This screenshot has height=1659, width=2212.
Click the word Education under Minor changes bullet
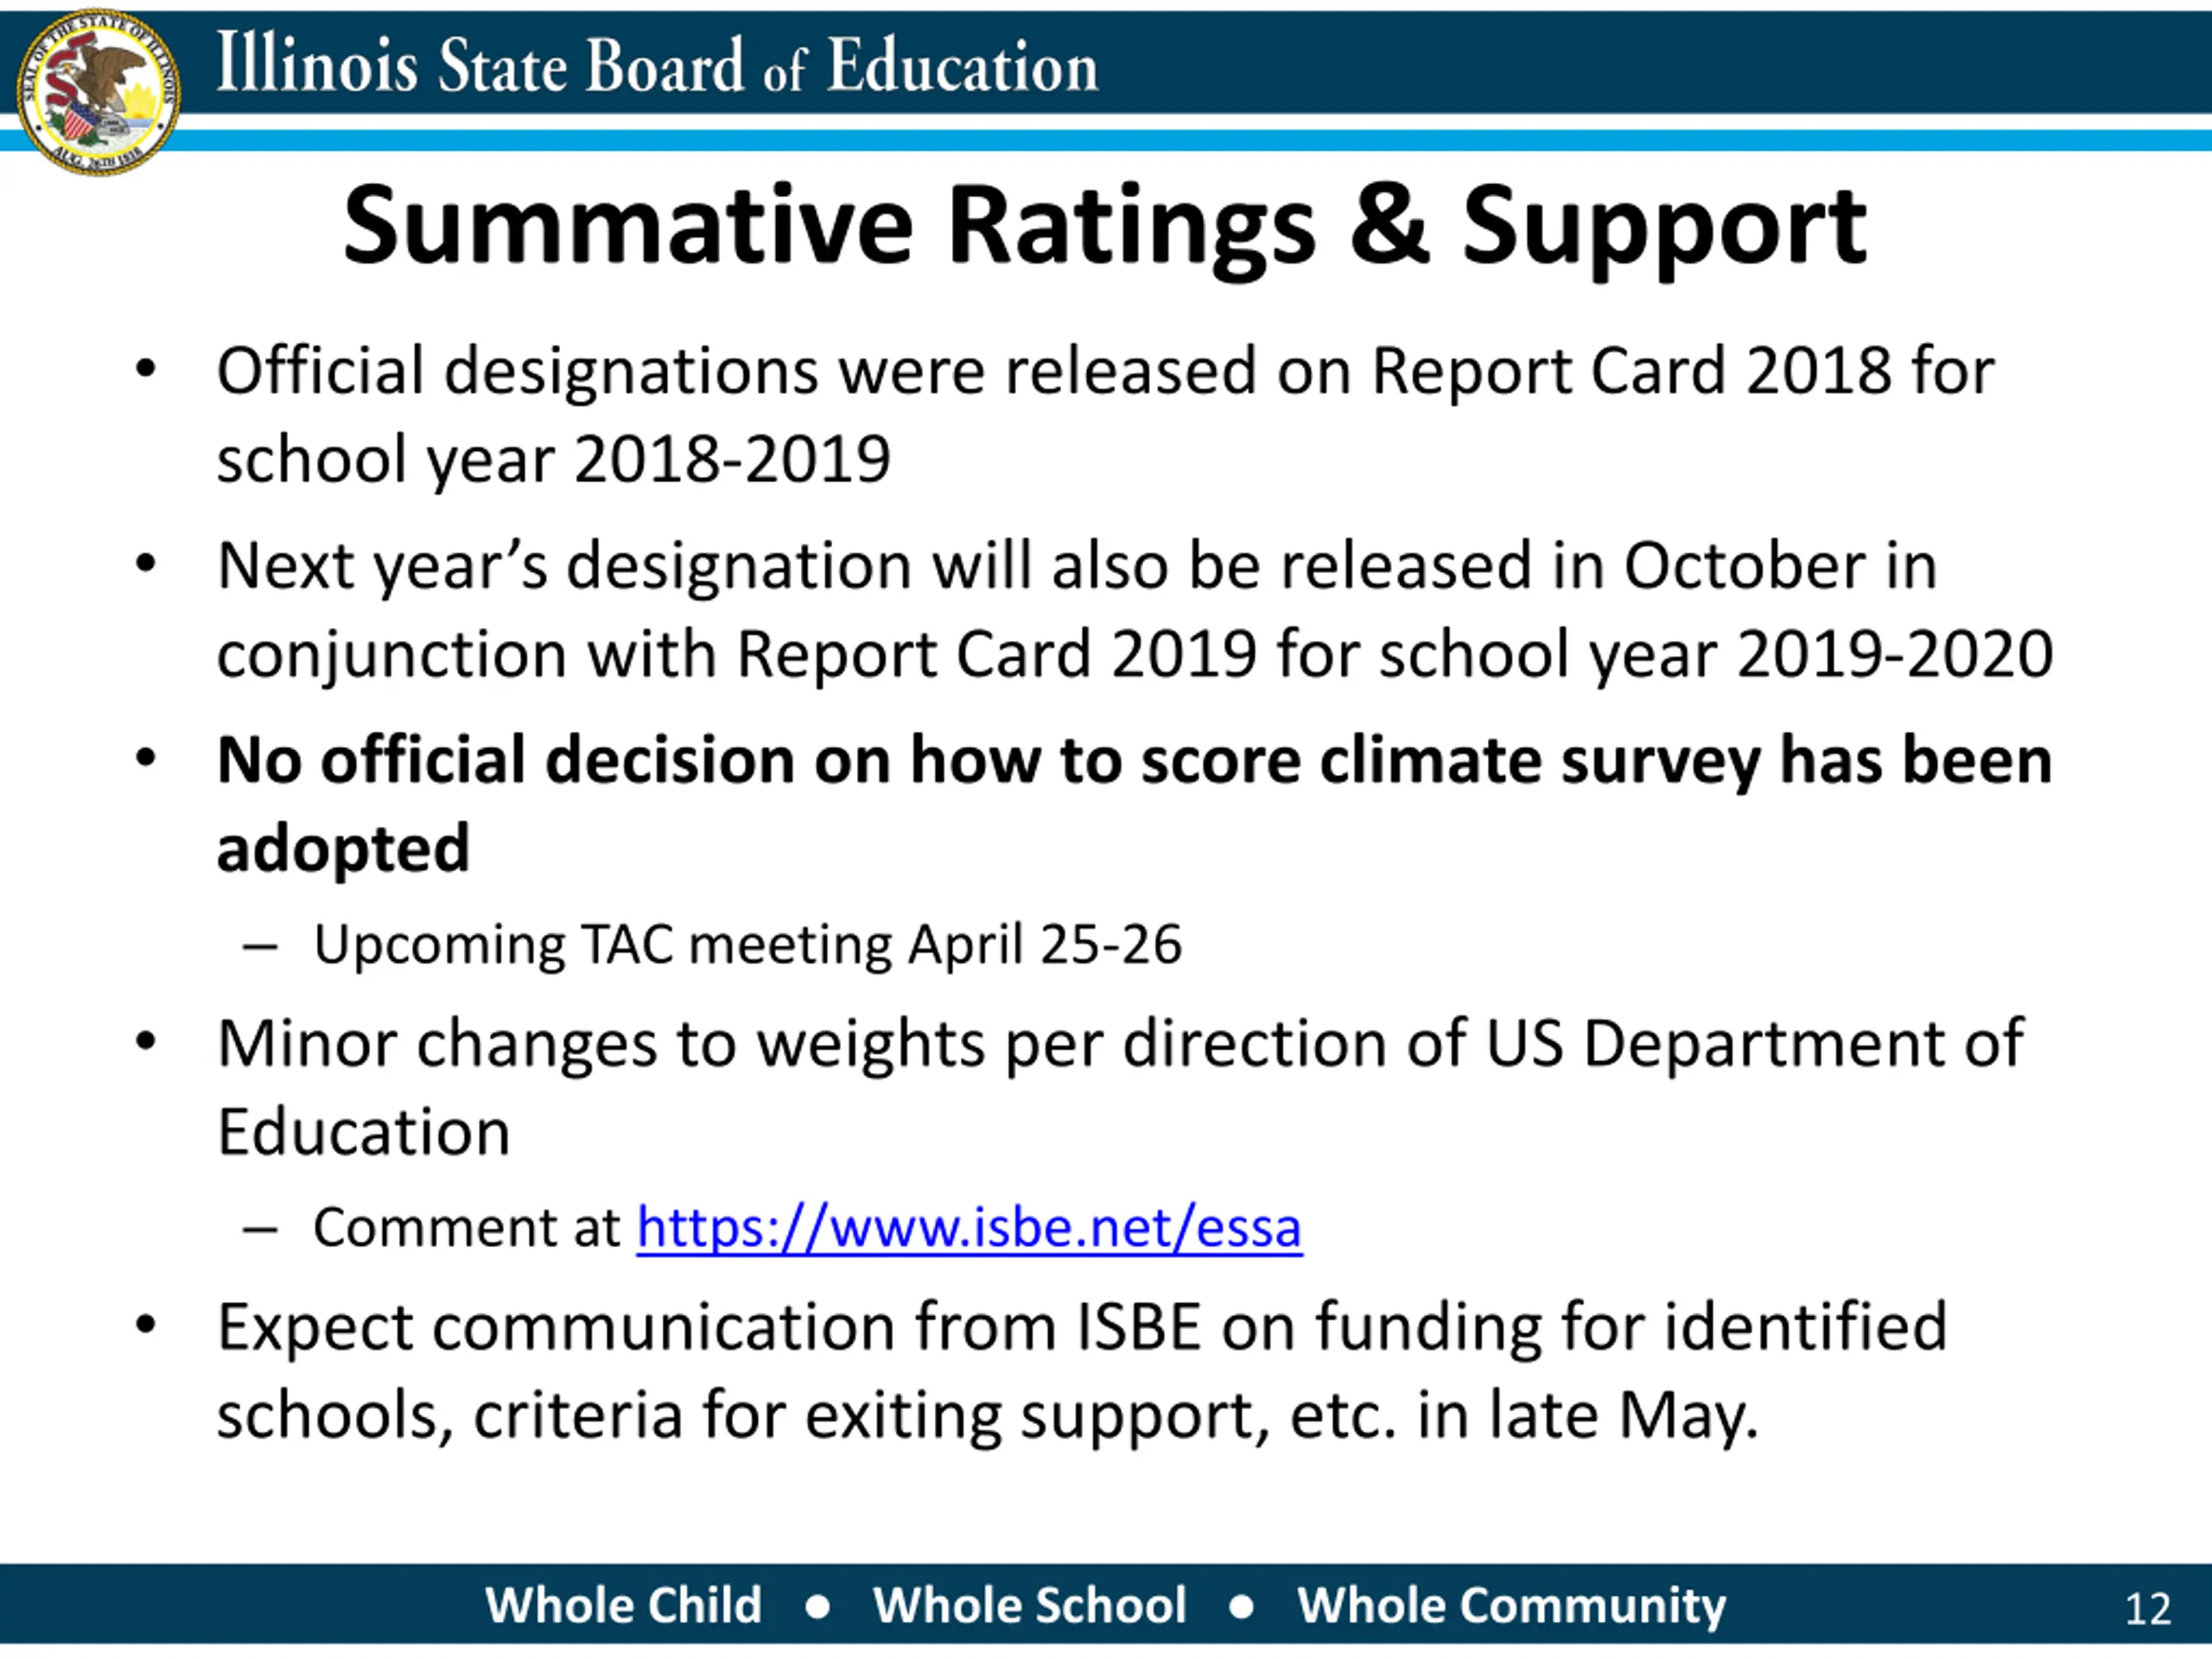364,1132
